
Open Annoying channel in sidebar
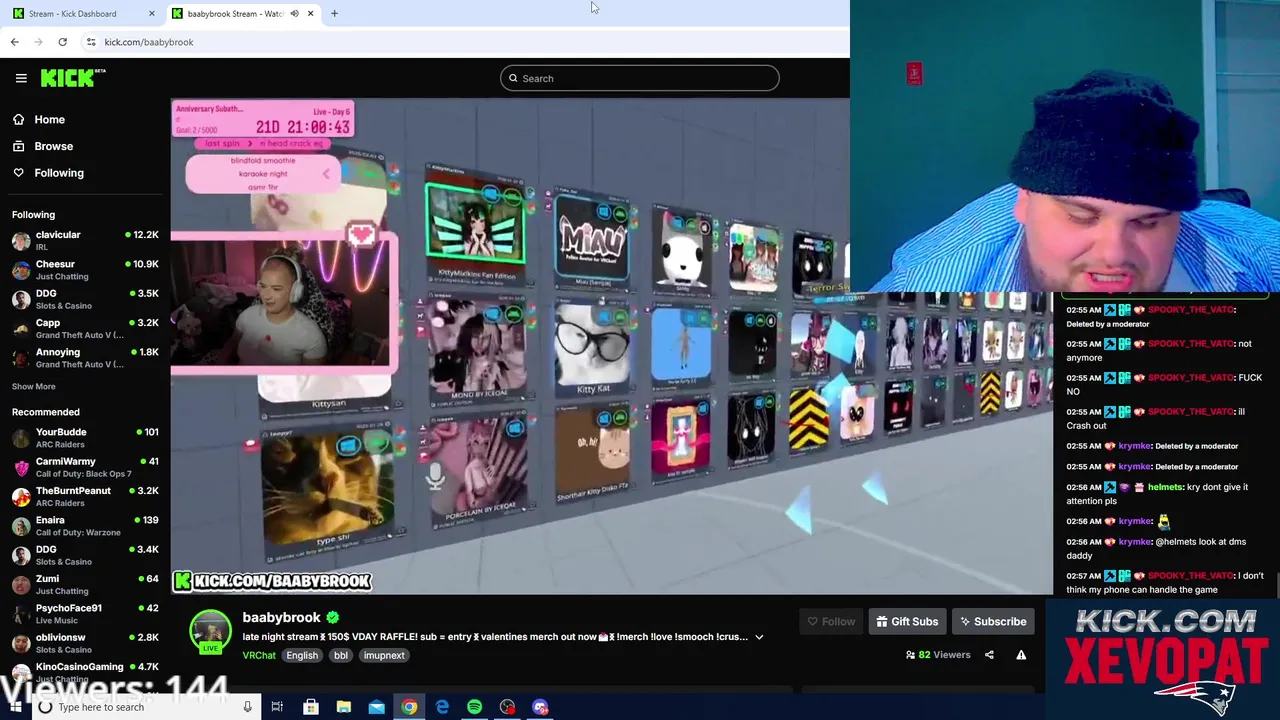(85, 358)
